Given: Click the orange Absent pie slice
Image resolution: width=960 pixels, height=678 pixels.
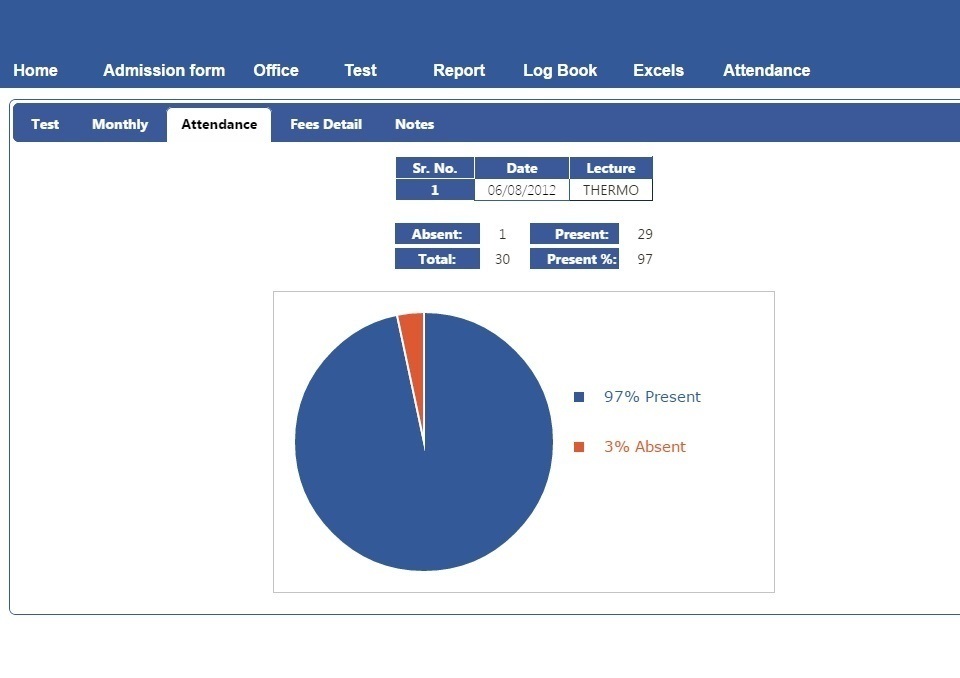Looking at the screenshot, I should [413, 330].
